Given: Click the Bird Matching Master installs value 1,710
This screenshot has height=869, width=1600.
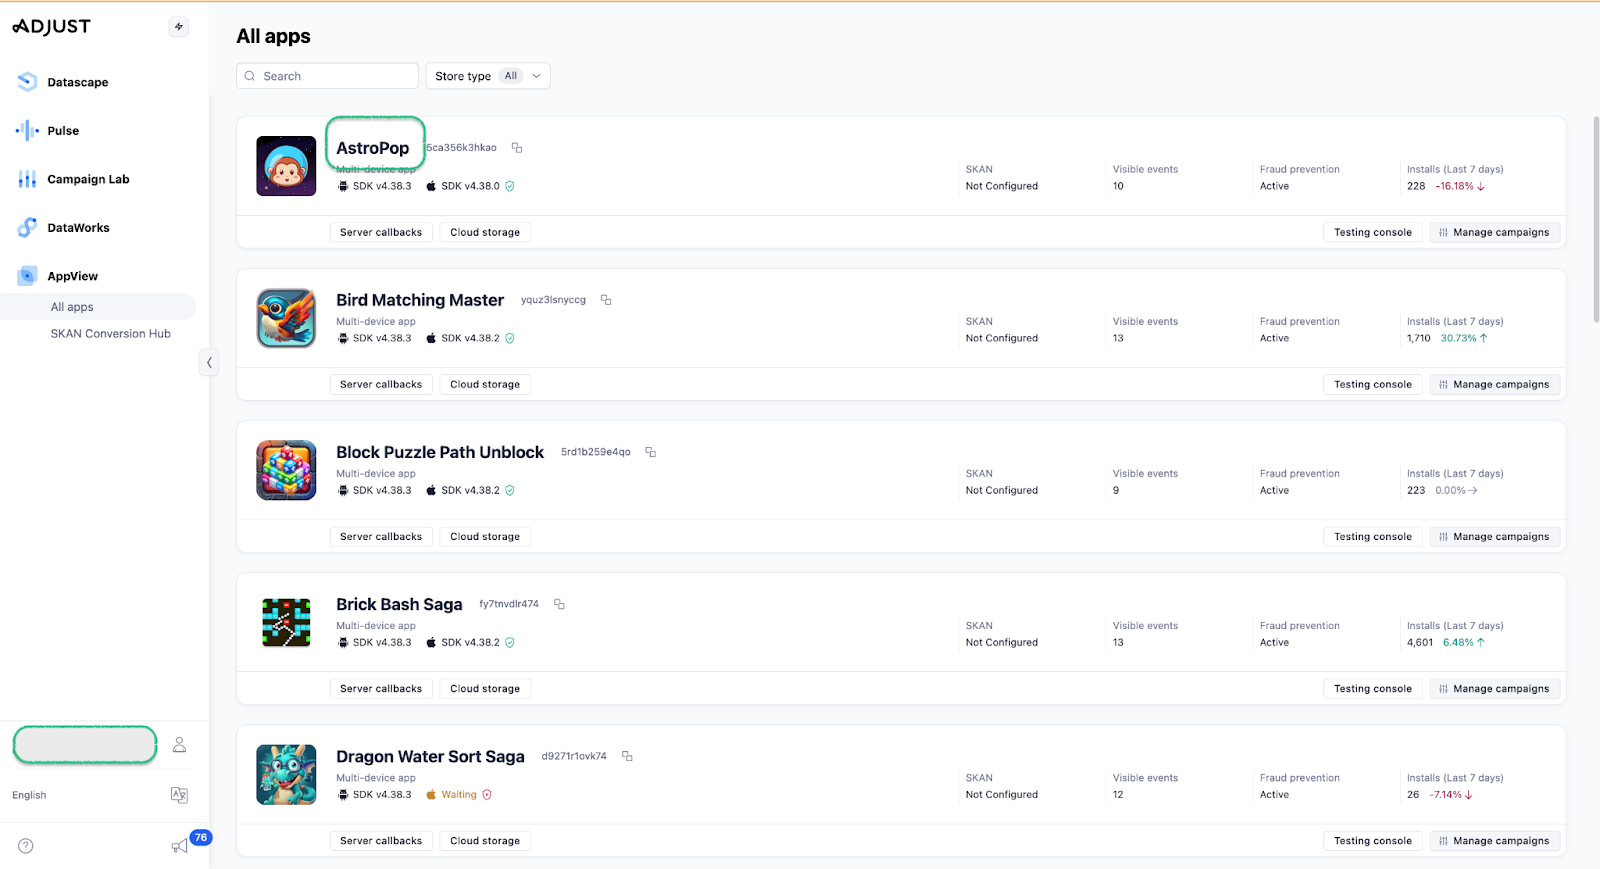Looking at the screenshot, I should pyautogui.click(x=1419, y=338).
